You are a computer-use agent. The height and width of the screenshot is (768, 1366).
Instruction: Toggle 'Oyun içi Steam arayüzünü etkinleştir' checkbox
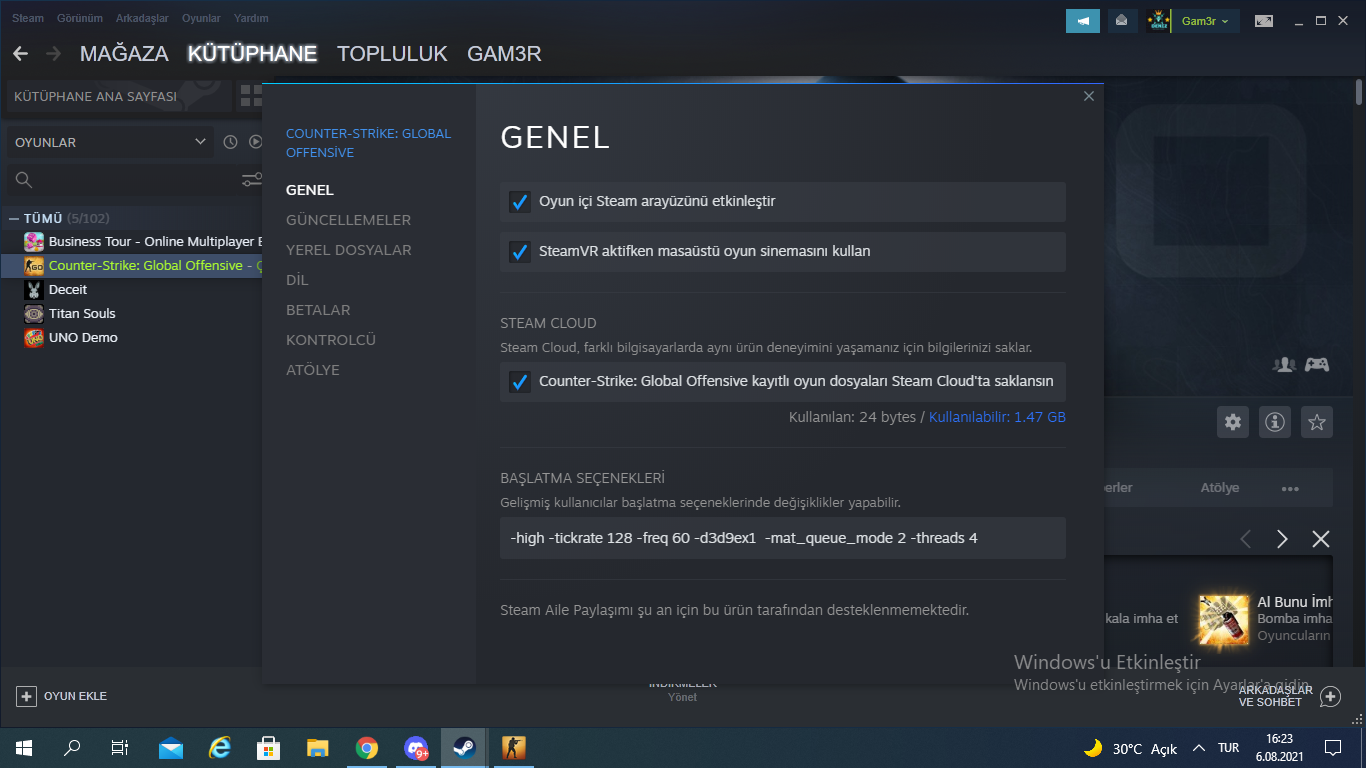click(x=520, y=202)
